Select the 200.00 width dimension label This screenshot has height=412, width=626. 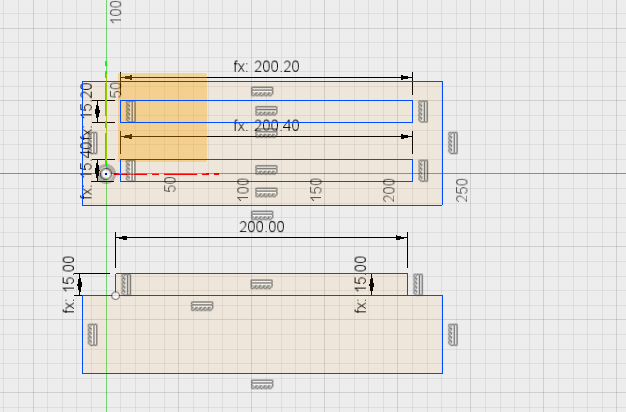click(x=262, y=227)
